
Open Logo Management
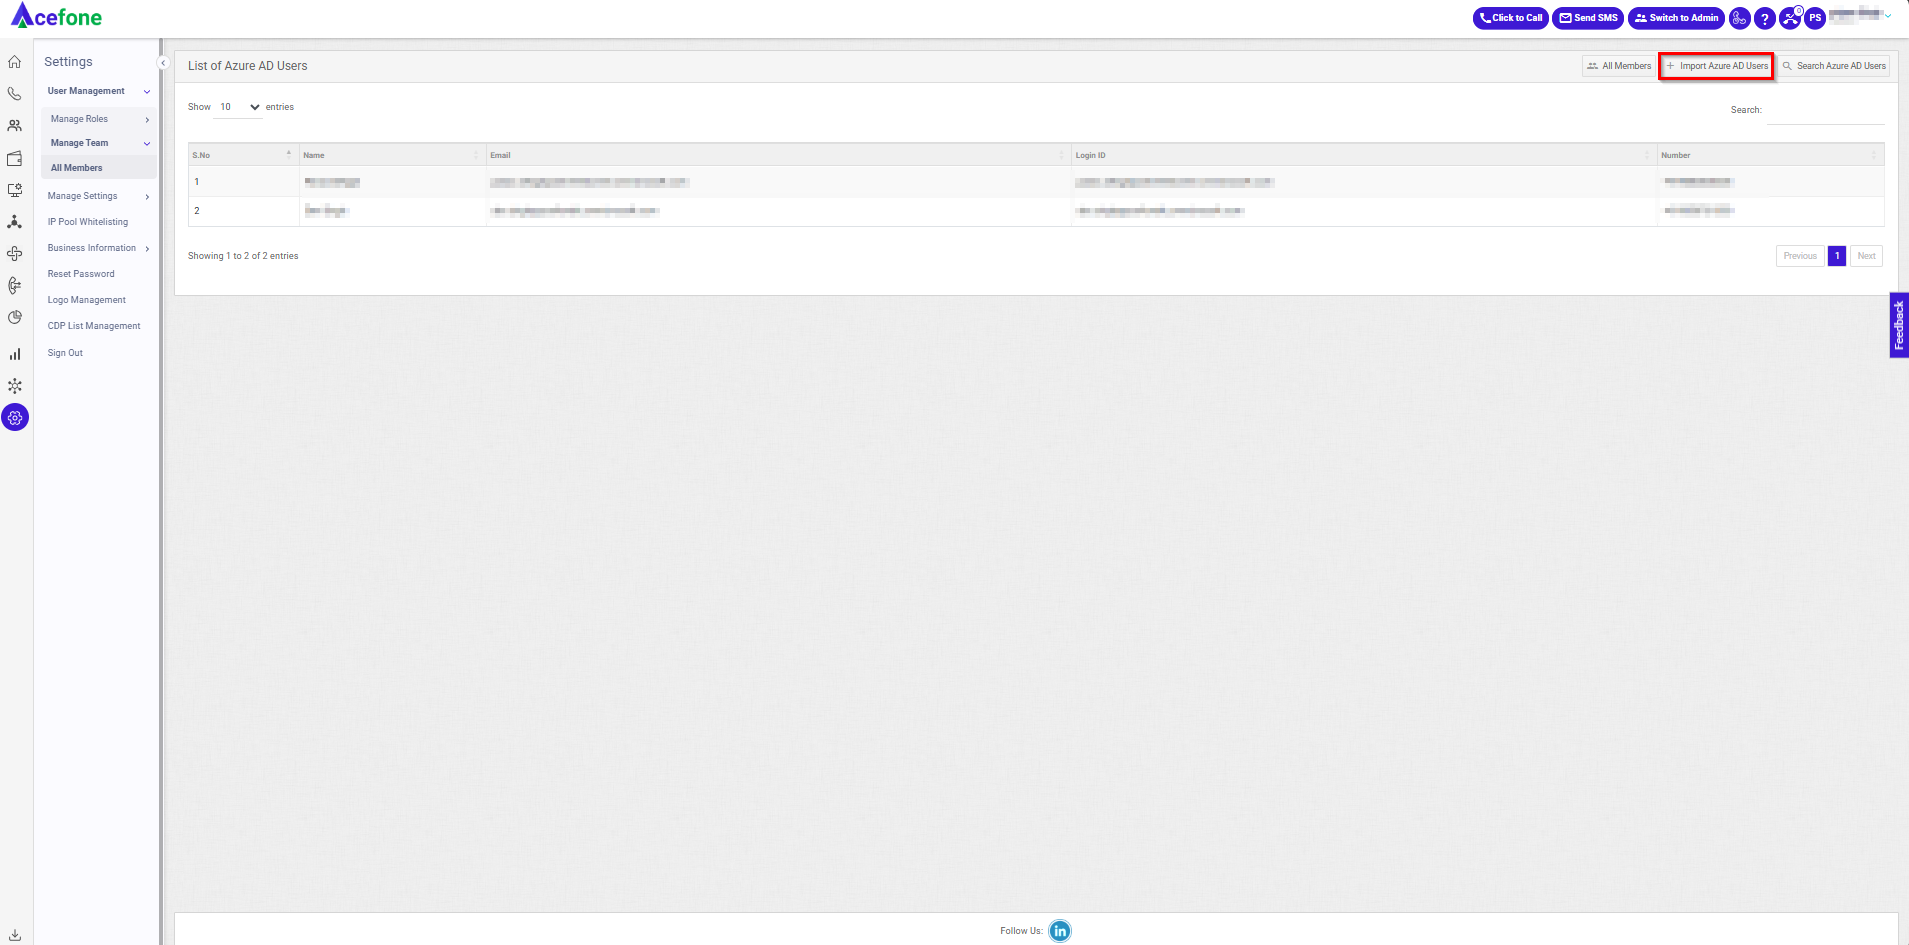click(x=87, y=300)
